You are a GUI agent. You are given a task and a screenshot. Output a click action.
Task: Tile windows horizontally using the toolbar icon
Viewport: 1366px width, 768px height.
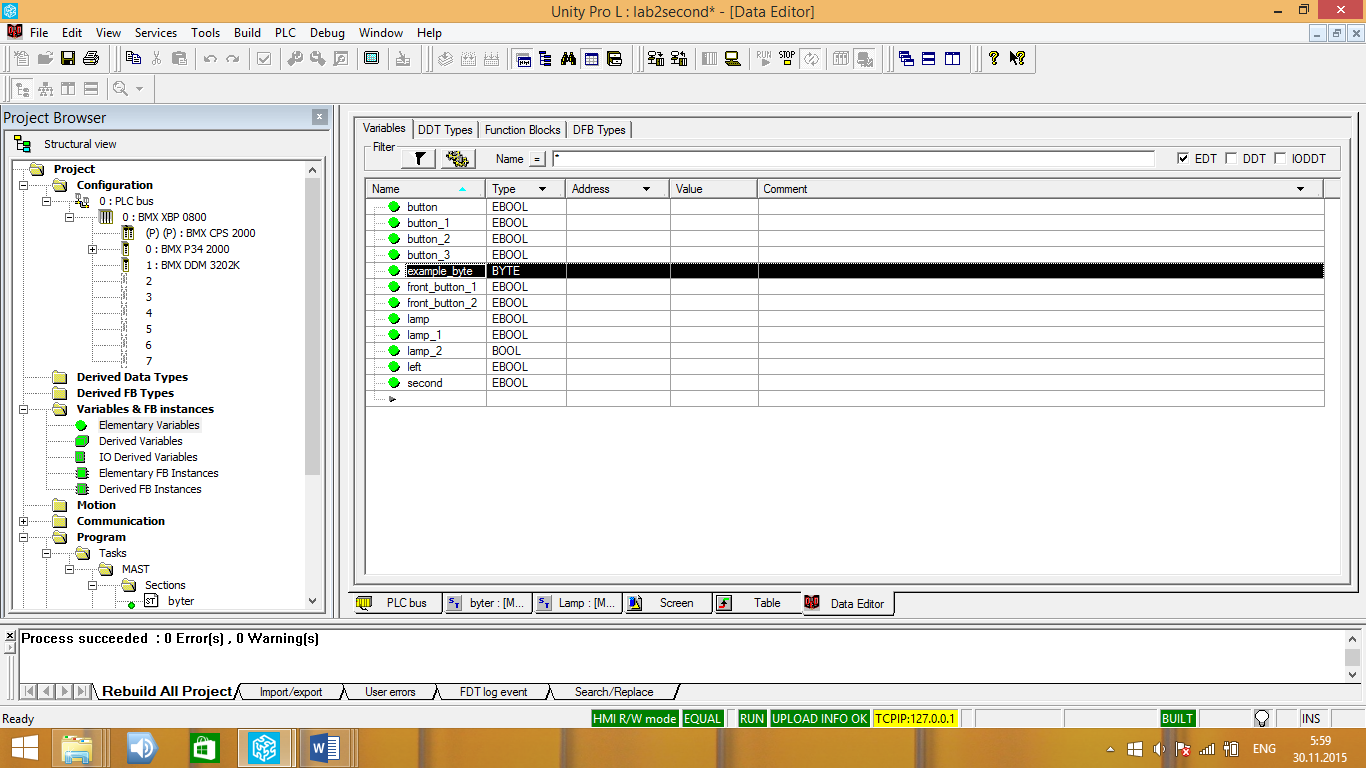(929, 58)
